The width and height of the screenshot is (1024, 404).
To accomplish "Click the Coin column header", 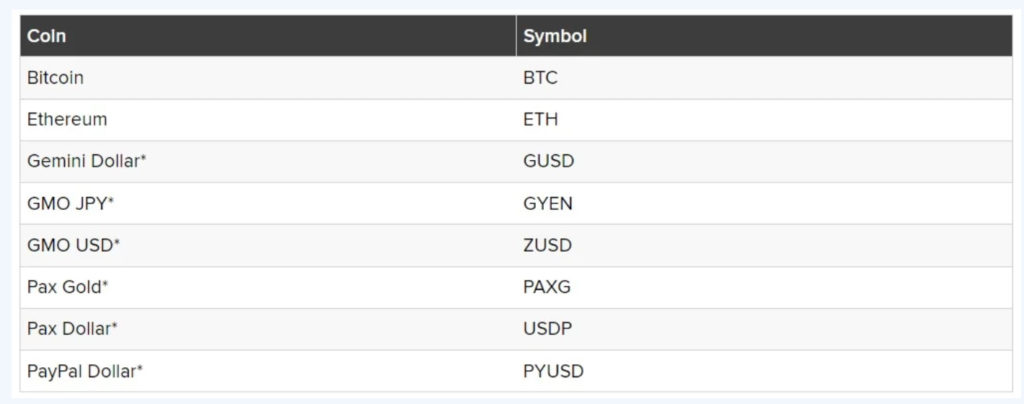I will [46, 36].
